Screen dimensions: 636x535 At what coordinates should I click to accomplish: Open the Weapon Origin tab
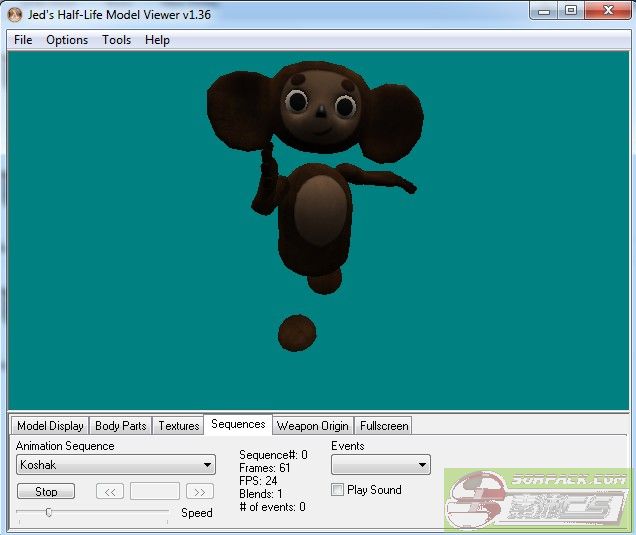312,426
